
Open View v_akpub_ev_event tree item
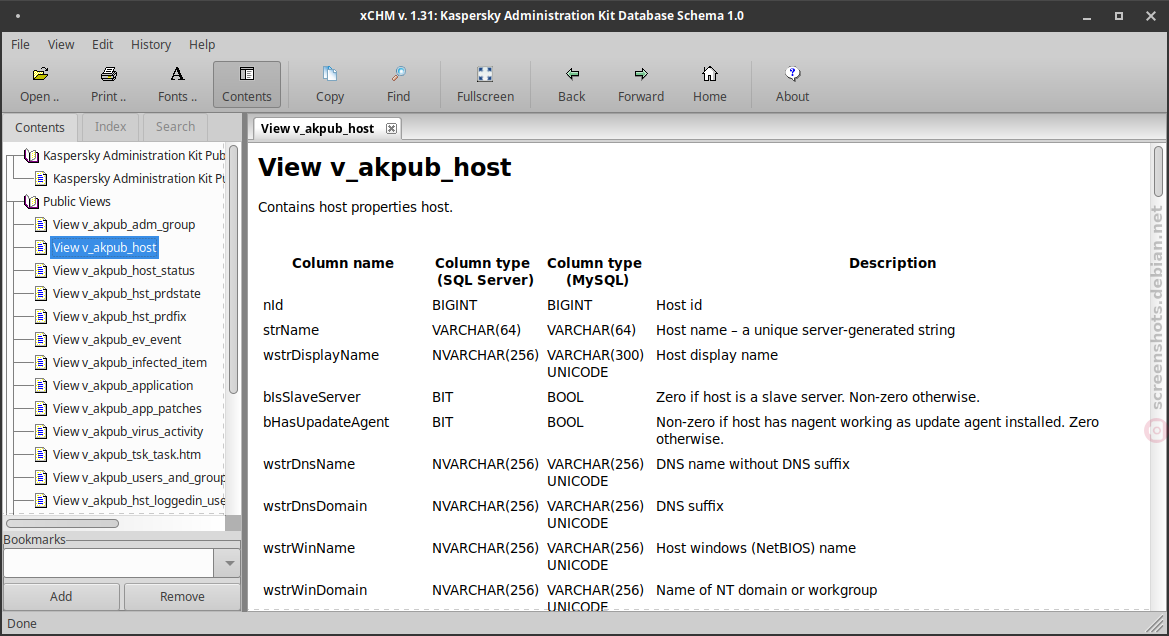117,340
